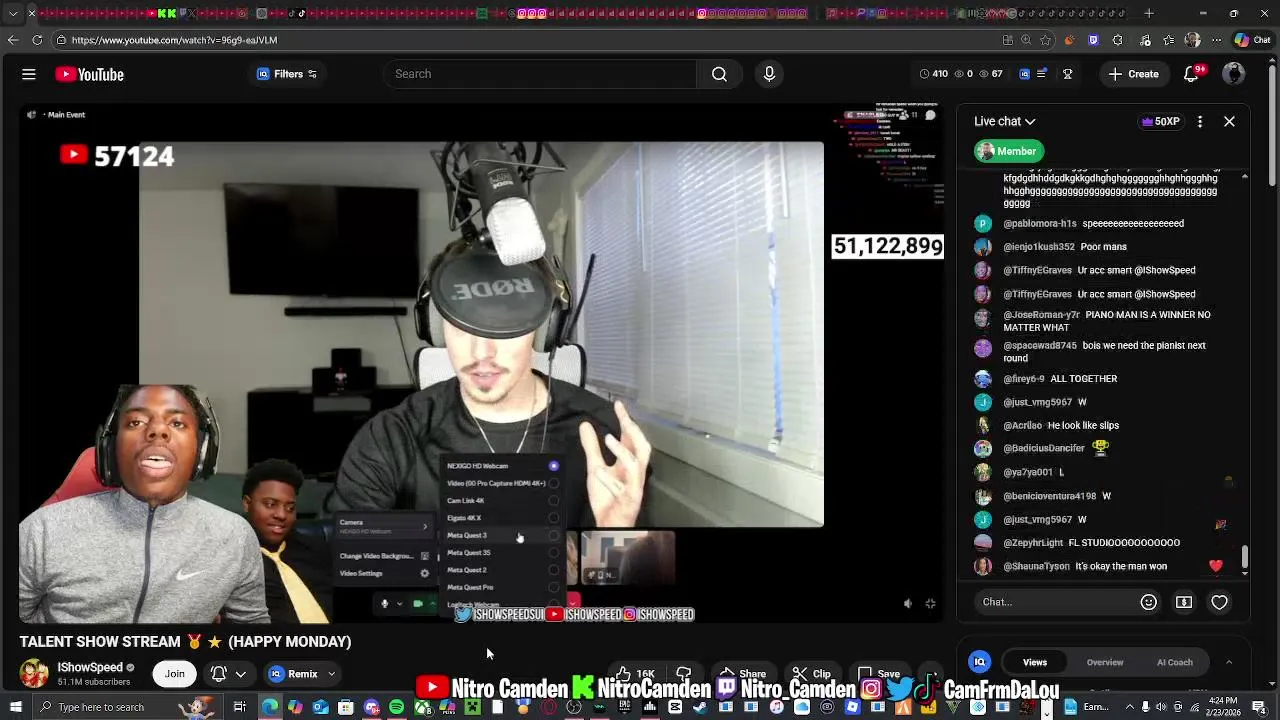1280x720 pixels.
Task: Click the vidIQ round logo beside Views tab
Action: pyautogui.click(x=980, y=662)
